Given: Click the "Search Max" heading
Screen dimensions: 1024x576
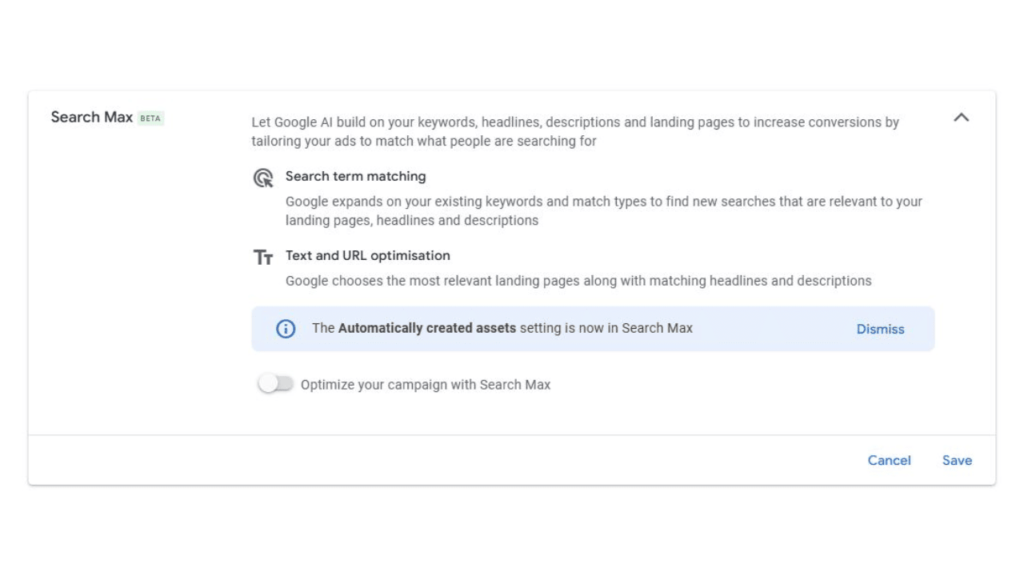Looking at the screenshot, I should pyautogui.click(x=91, y=117).
